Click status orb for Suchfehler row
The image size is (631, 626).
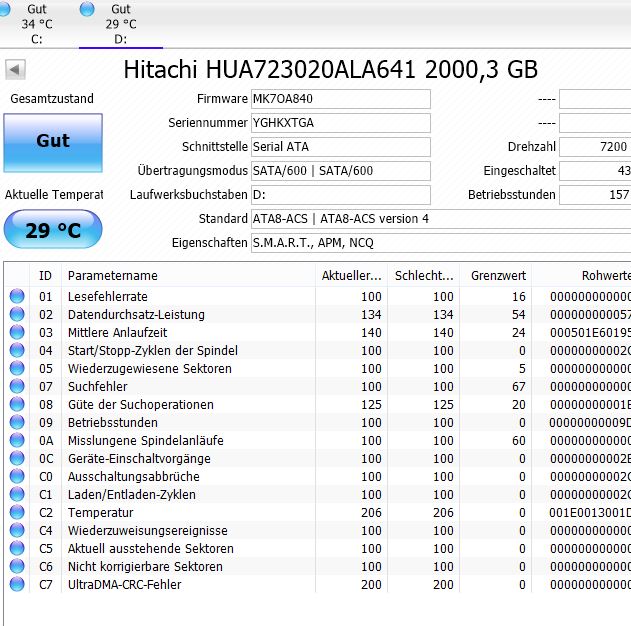pos(17,386)
